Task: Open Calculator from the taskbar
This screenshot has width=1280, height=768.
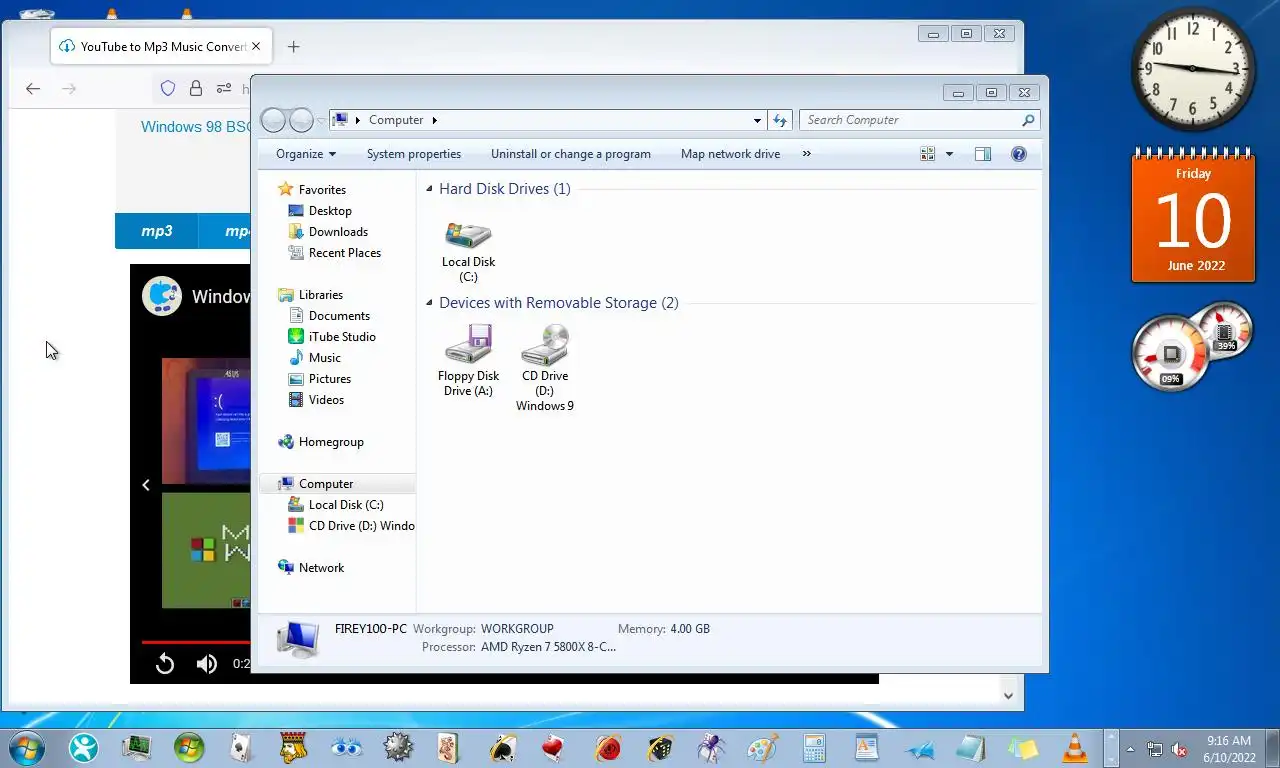Action: point(814,748)
